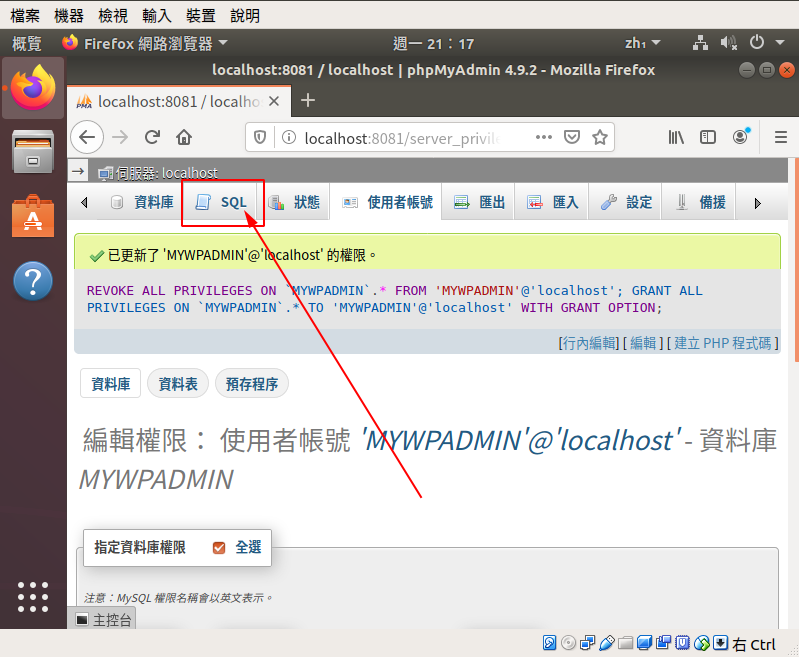Open the Firefox hamburger menu
This screenshot has height=657, width=799.
click(x=781, y=137)
